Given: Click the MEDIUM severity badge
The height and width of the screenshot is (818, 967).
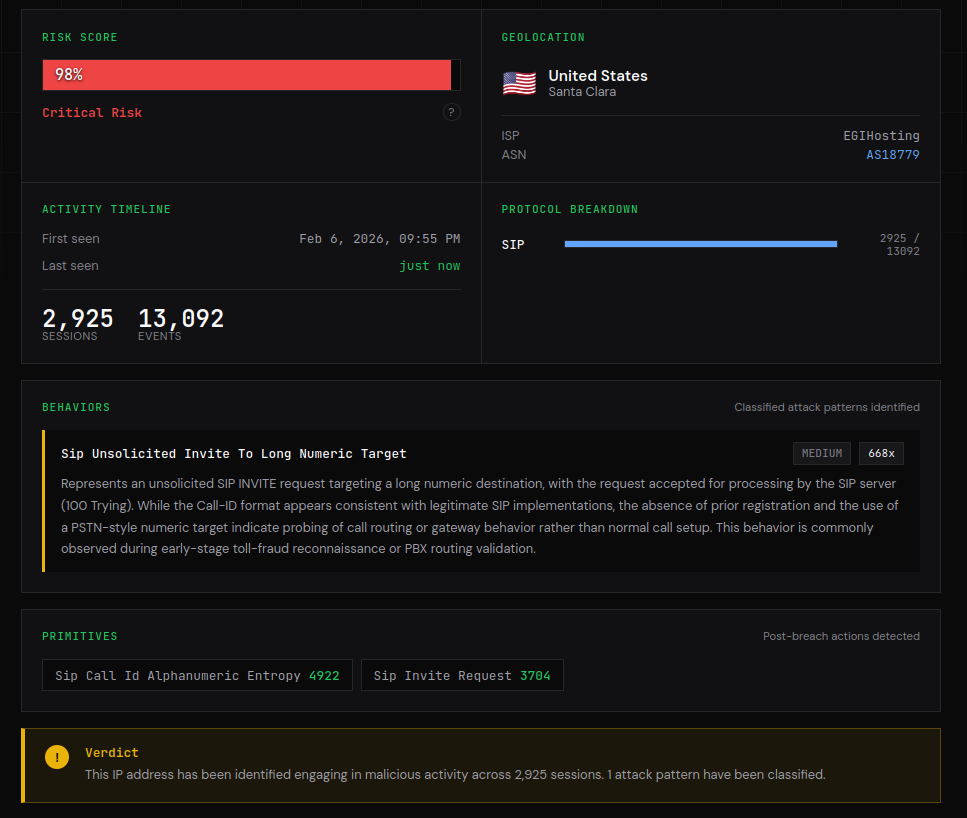Looking at the screenshot, I should tap(821, 453).
